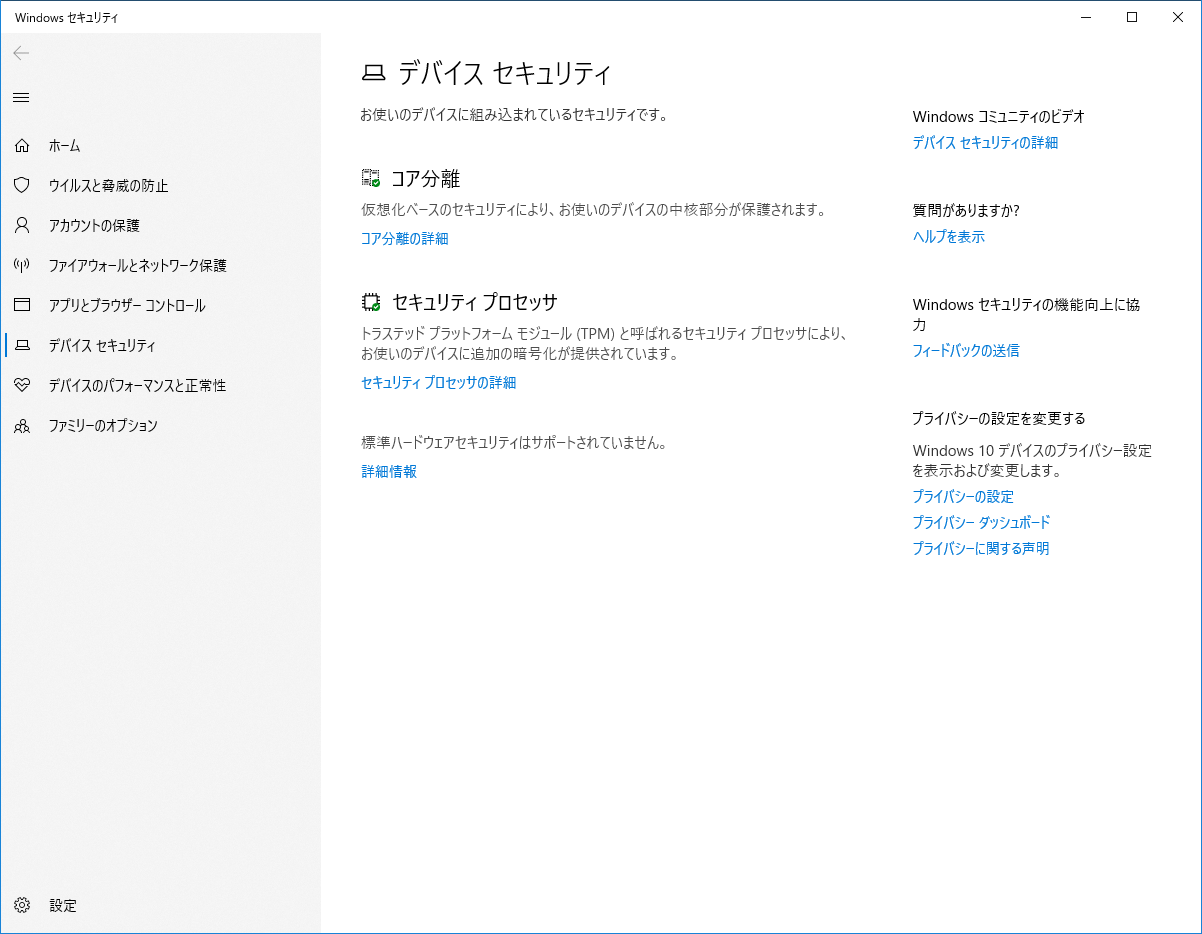Click the セキュリティ プロセッサ heading text
Image resolution: width=1202 pixels, height=934 pixels.
coord(474,302)
